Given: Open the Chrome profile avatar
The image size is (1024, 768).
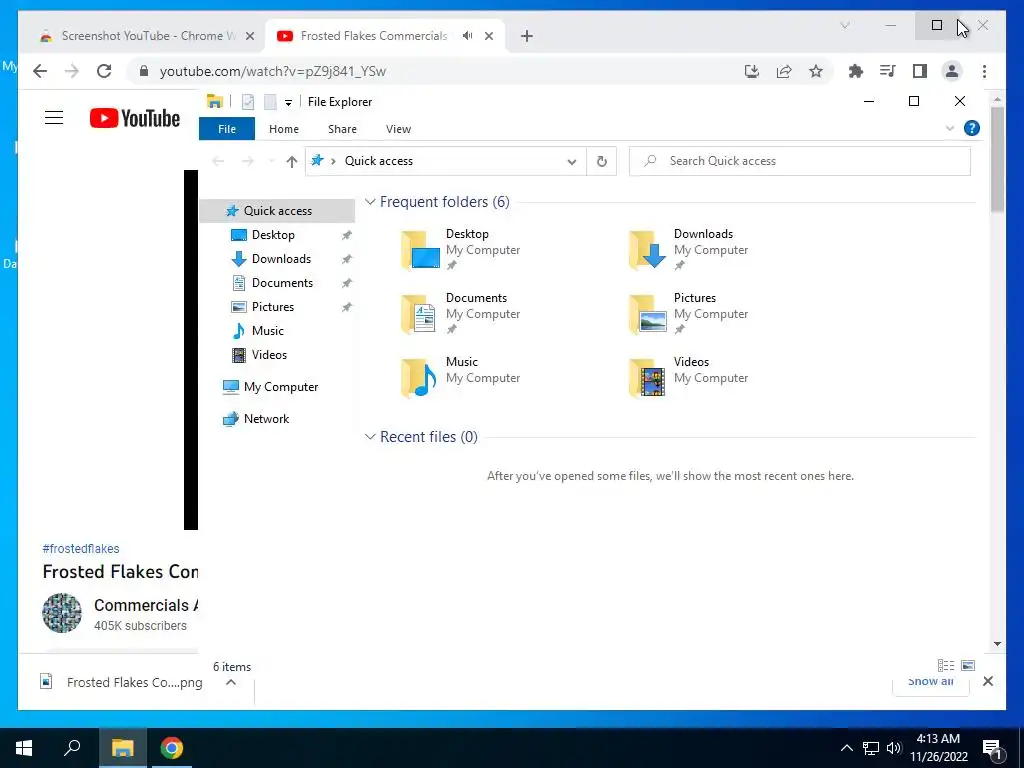Looking at the screenshot, I should click(x=952, y=71).
